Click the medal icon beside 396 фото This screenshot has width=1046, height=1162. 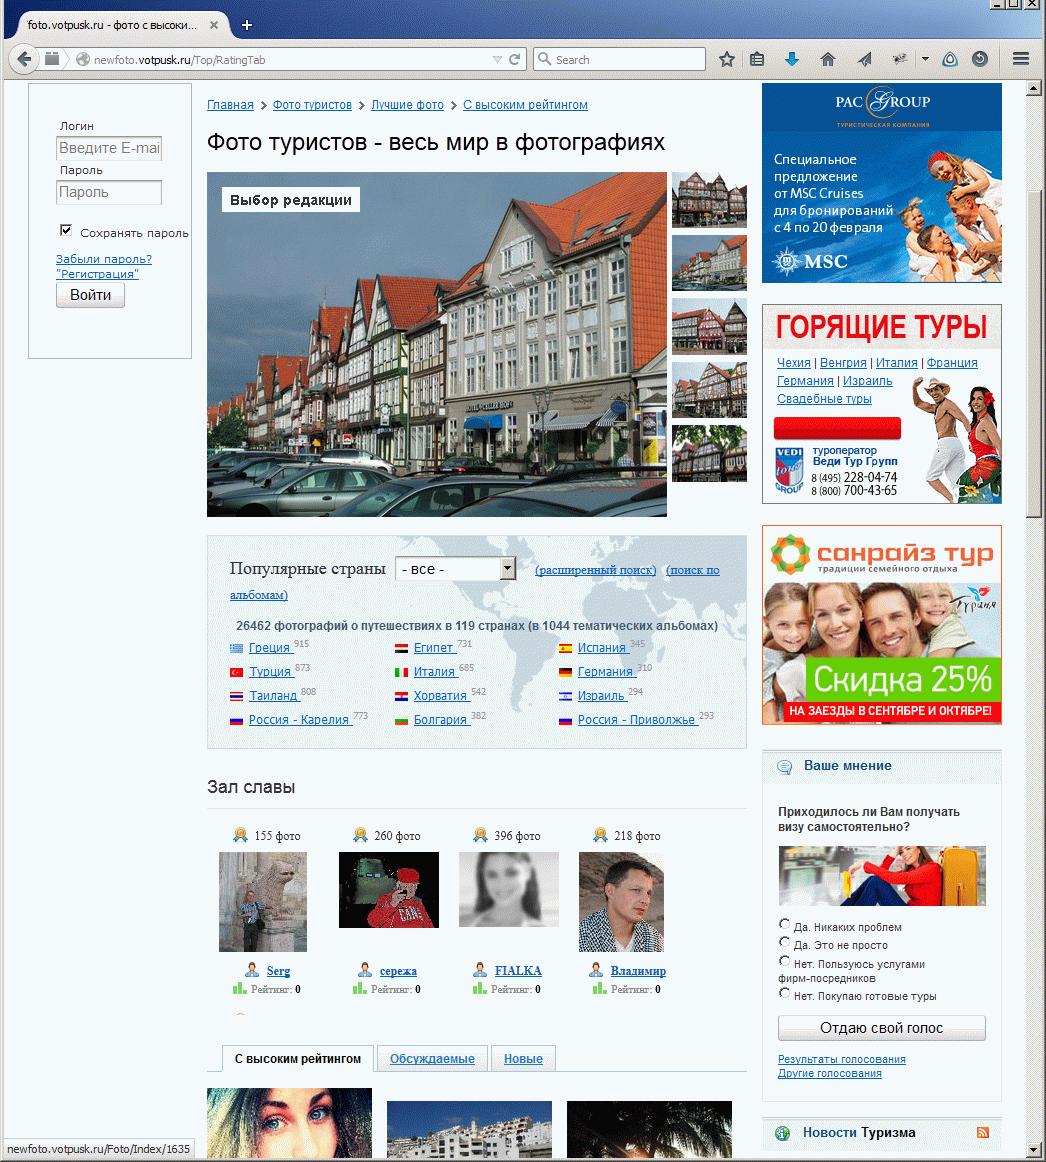[480, 835]
